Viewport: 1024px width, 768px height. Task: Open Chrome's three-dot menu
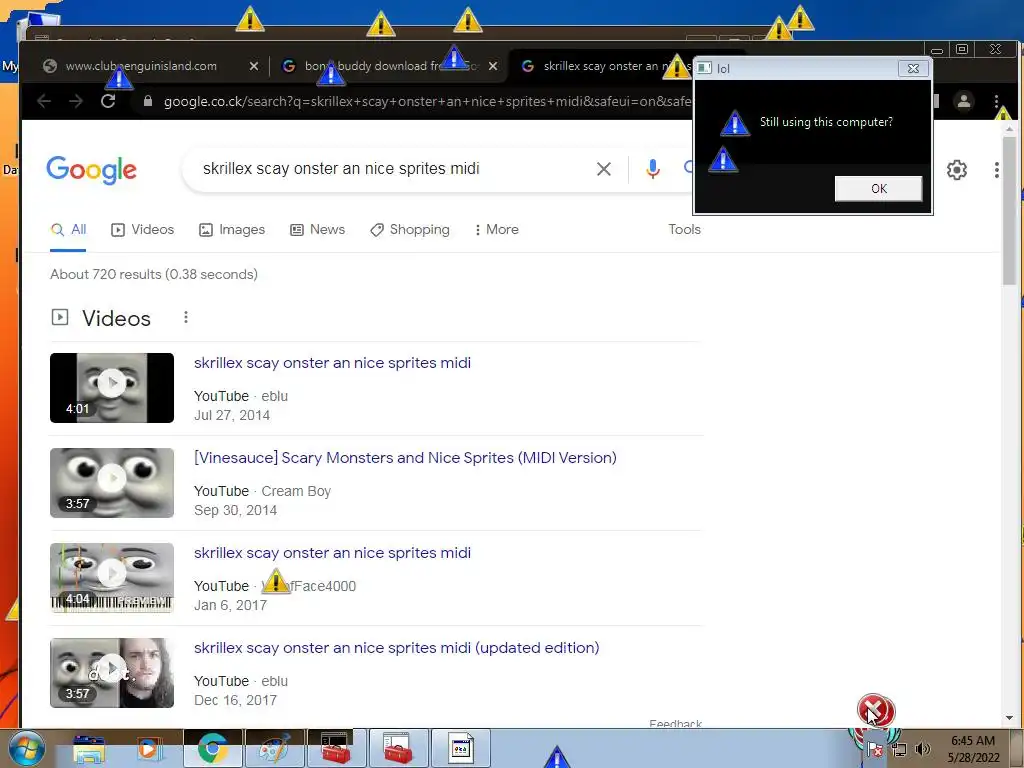pos(997,101)
